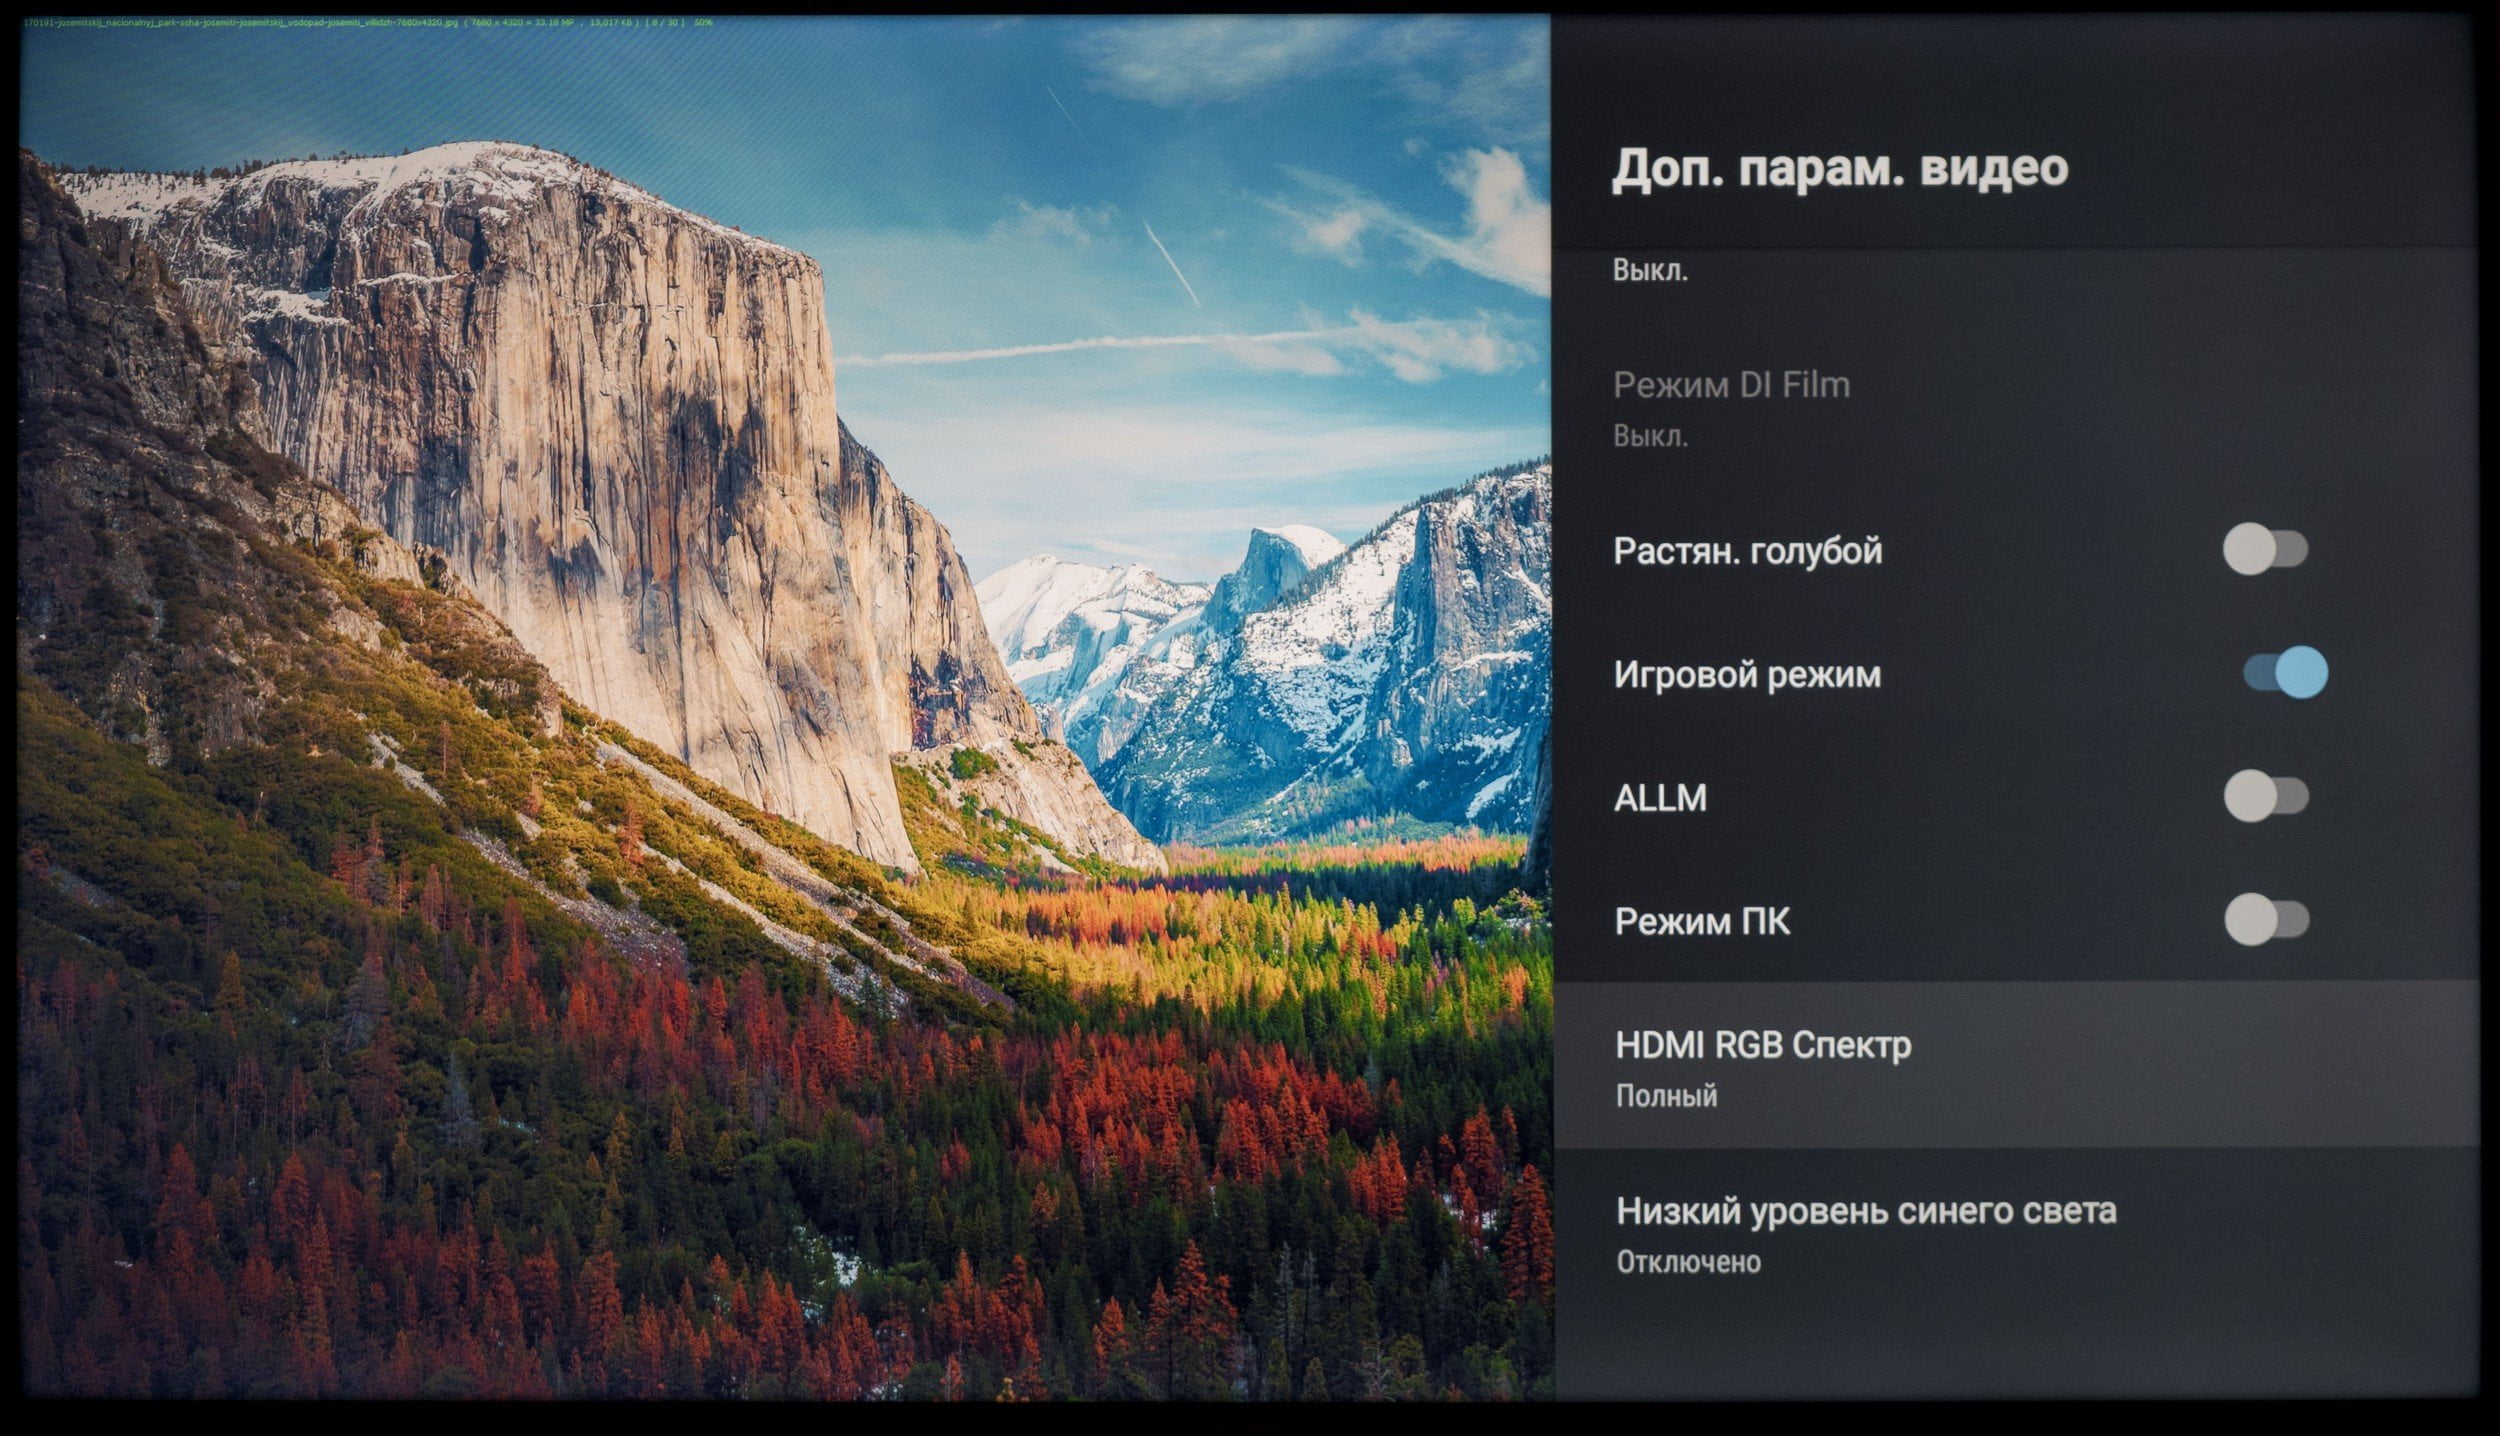Click the Полный value text
The height and width of the screenshot is (1436, 2500).
pos(1666,1096)
